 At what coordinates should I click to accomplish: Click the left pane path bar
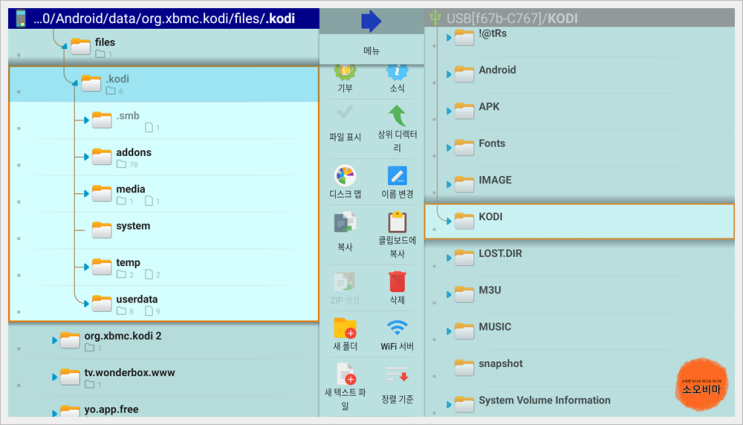click(163, 18)
